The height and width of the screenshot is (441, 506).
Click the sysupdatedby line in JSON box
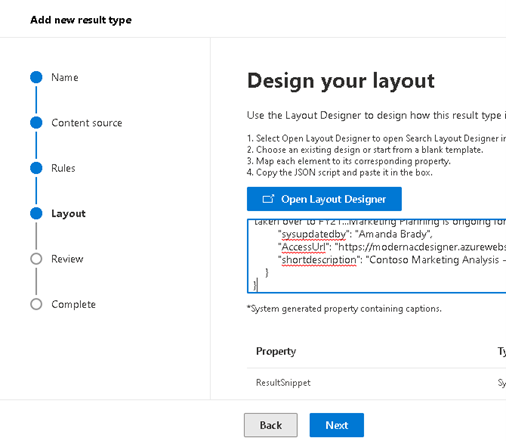[x=355, y=234]
